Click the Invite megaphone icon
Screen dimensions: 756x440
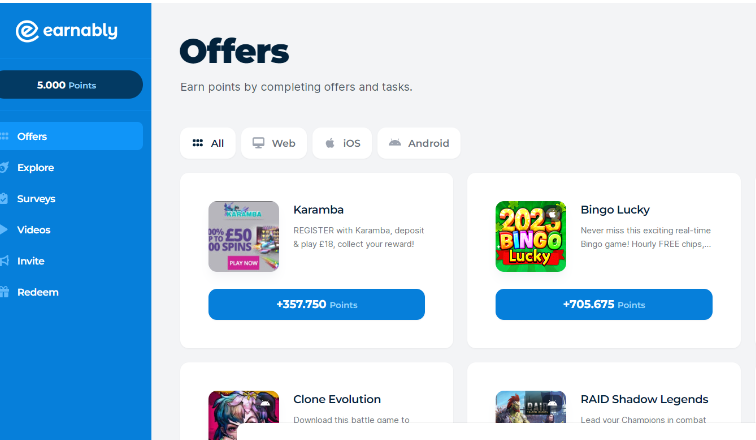(x=4, y=261)
